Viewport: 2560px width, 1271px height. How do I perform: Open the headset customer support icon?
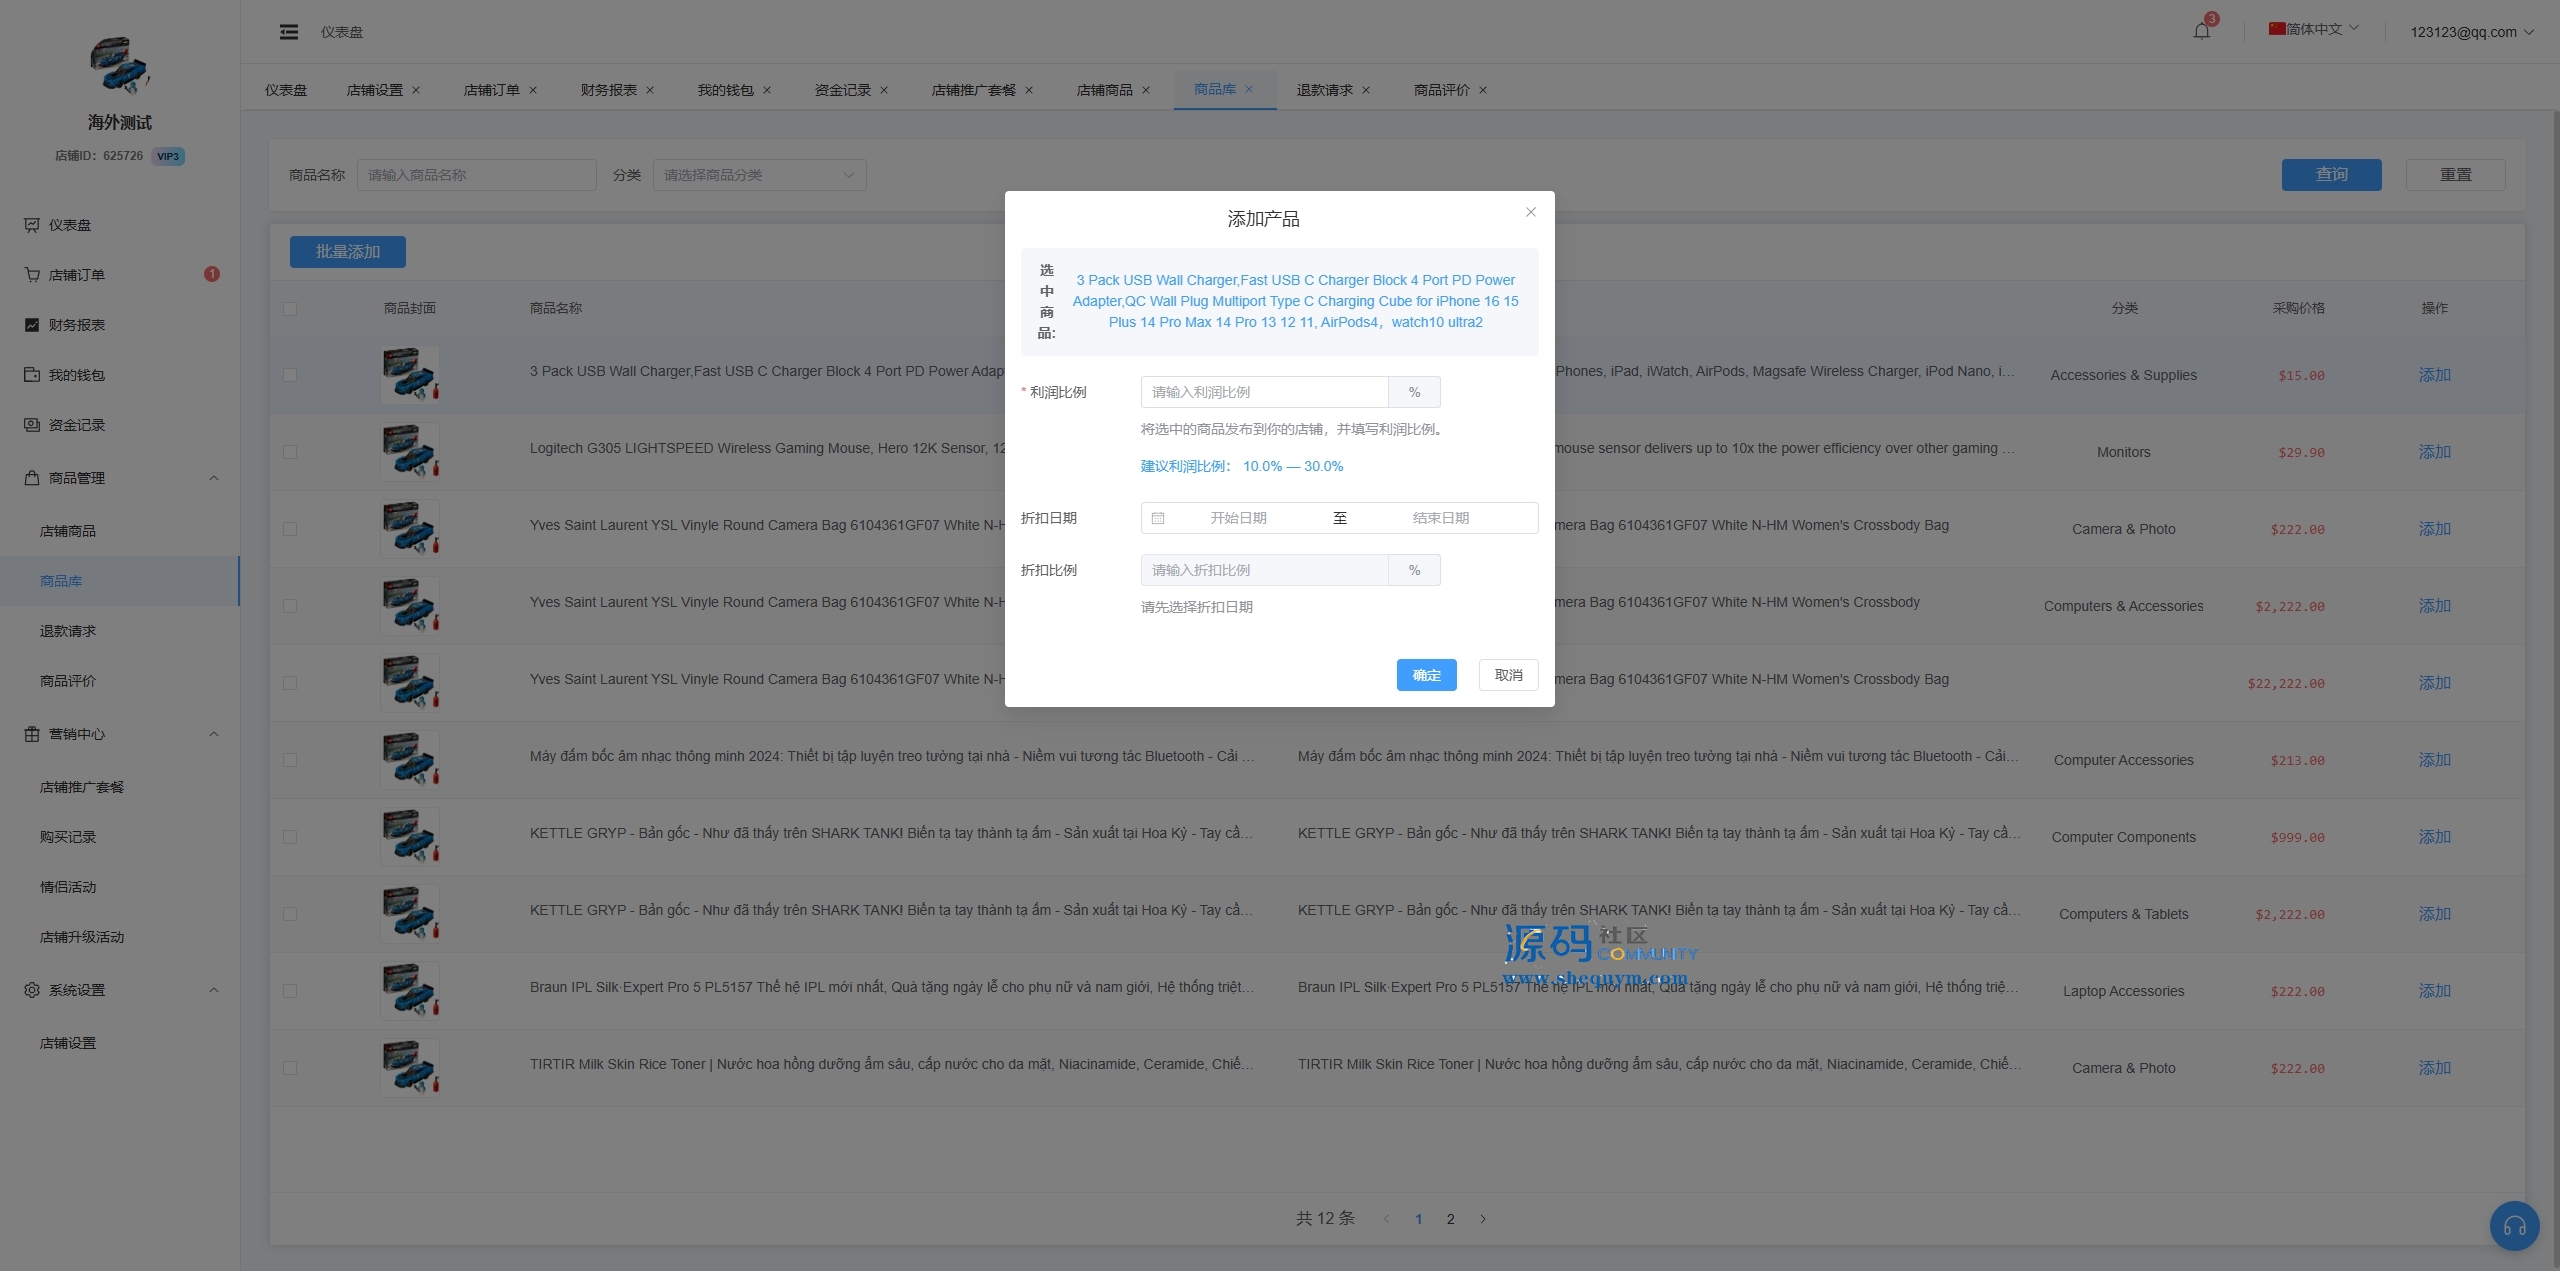click(x=2514, y=1225)
